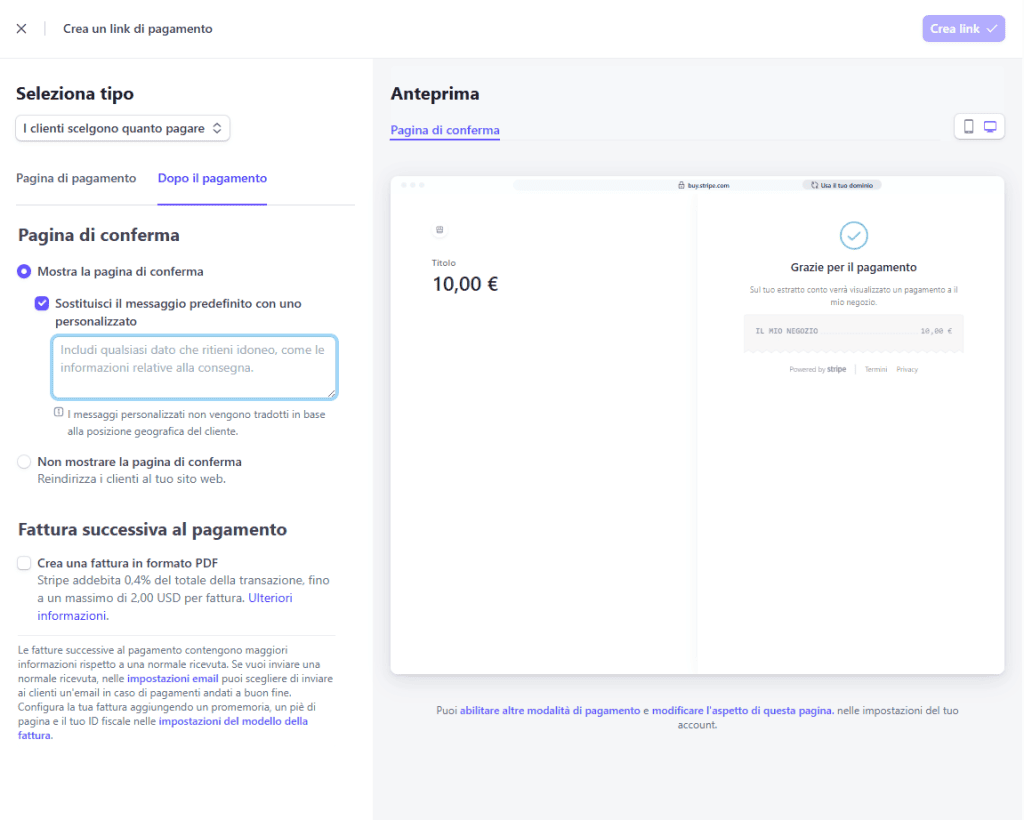Click the Crea link button
The image size is (1024, 820).
962,28
